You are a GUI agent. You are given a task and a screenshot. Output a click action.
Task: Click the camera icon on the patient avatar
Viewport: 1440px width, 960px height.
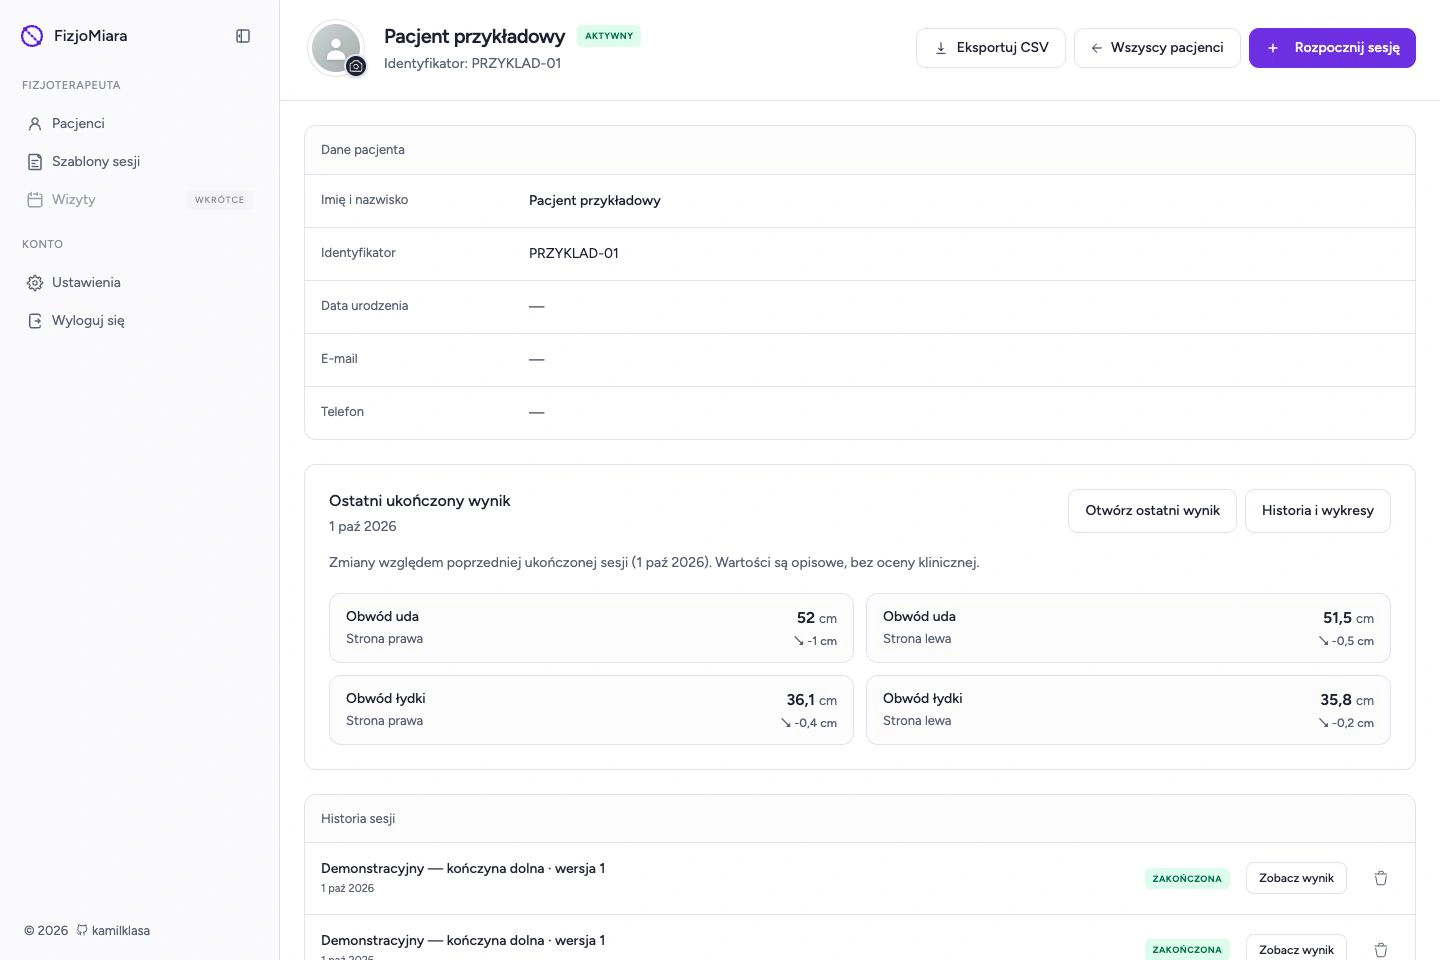356,66
